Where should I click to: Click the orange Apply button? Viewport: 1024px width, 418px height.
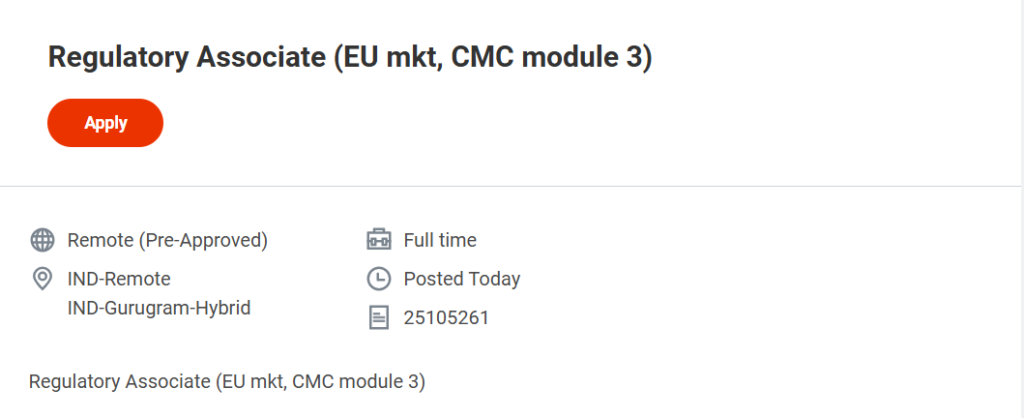click(x=105, y=123)
